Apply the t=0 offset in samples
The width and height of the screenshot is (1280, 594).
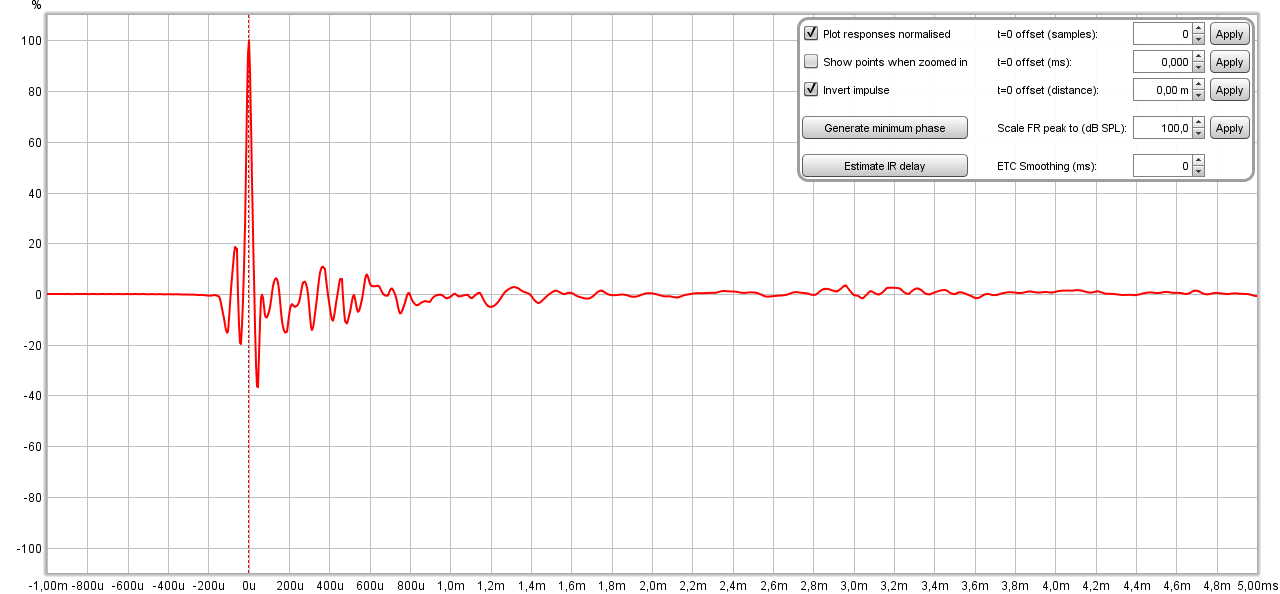1229,34
